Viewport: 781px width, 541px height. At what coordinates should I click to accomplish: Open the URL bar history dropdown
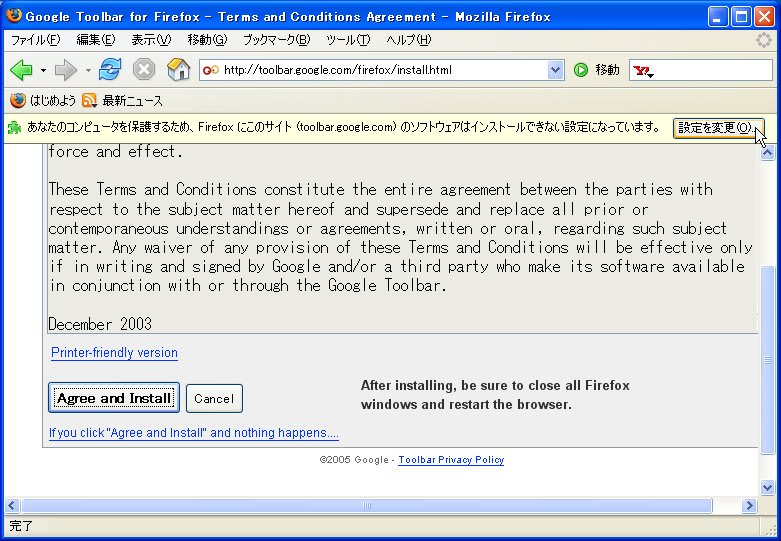556,70
